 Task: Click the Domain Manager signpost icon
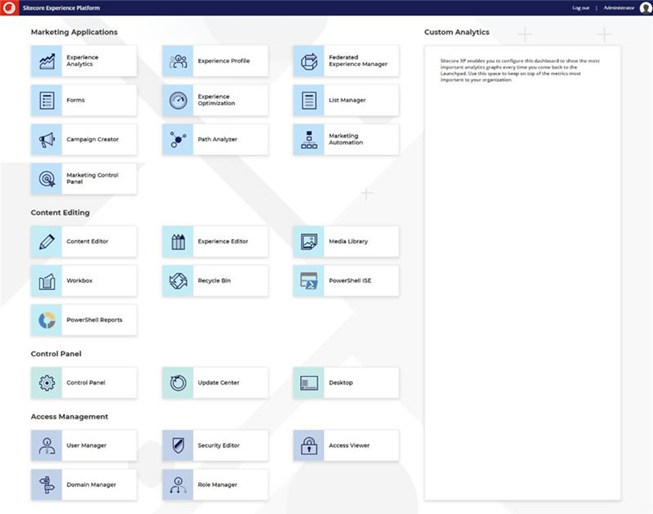47,485
